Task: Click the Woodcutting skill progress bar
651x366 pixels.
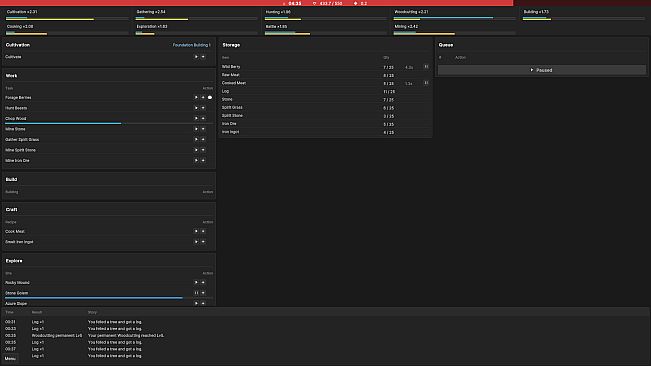Action: 455,18
